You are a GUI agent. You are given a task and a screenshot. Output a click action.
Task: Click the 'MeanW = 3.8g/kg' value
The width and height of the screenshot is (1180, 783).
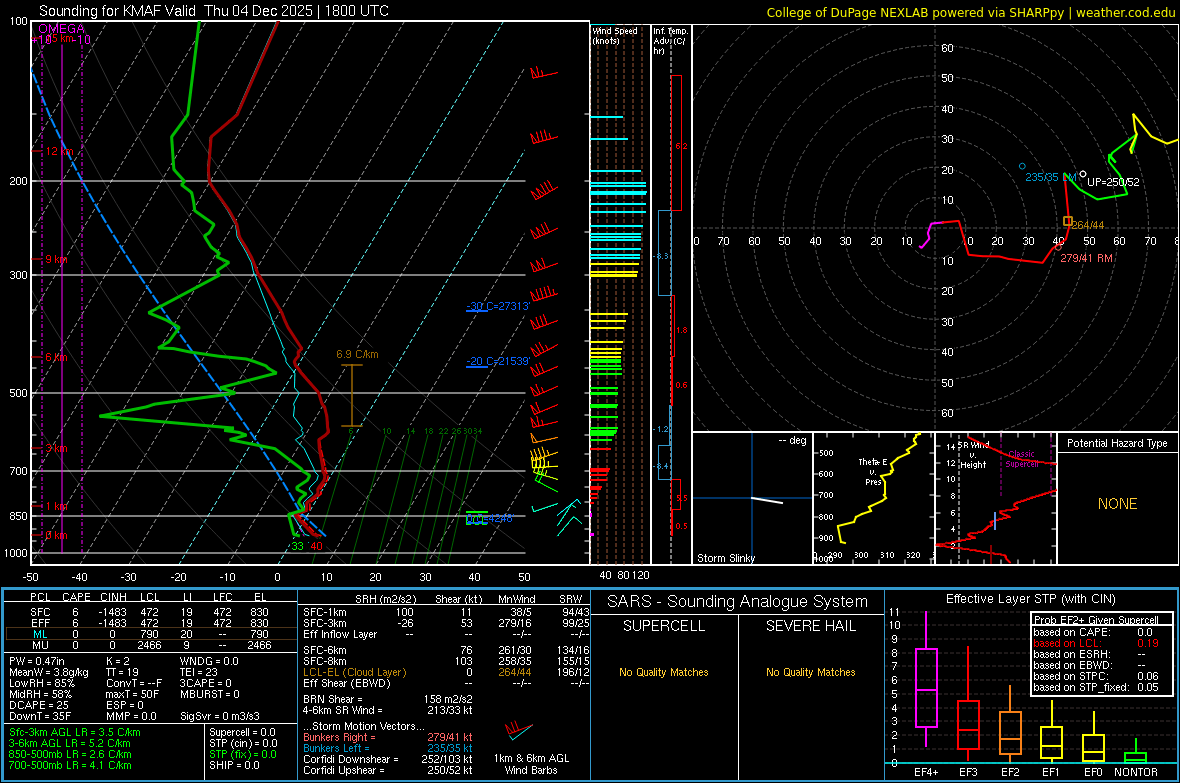pos(48,672)
